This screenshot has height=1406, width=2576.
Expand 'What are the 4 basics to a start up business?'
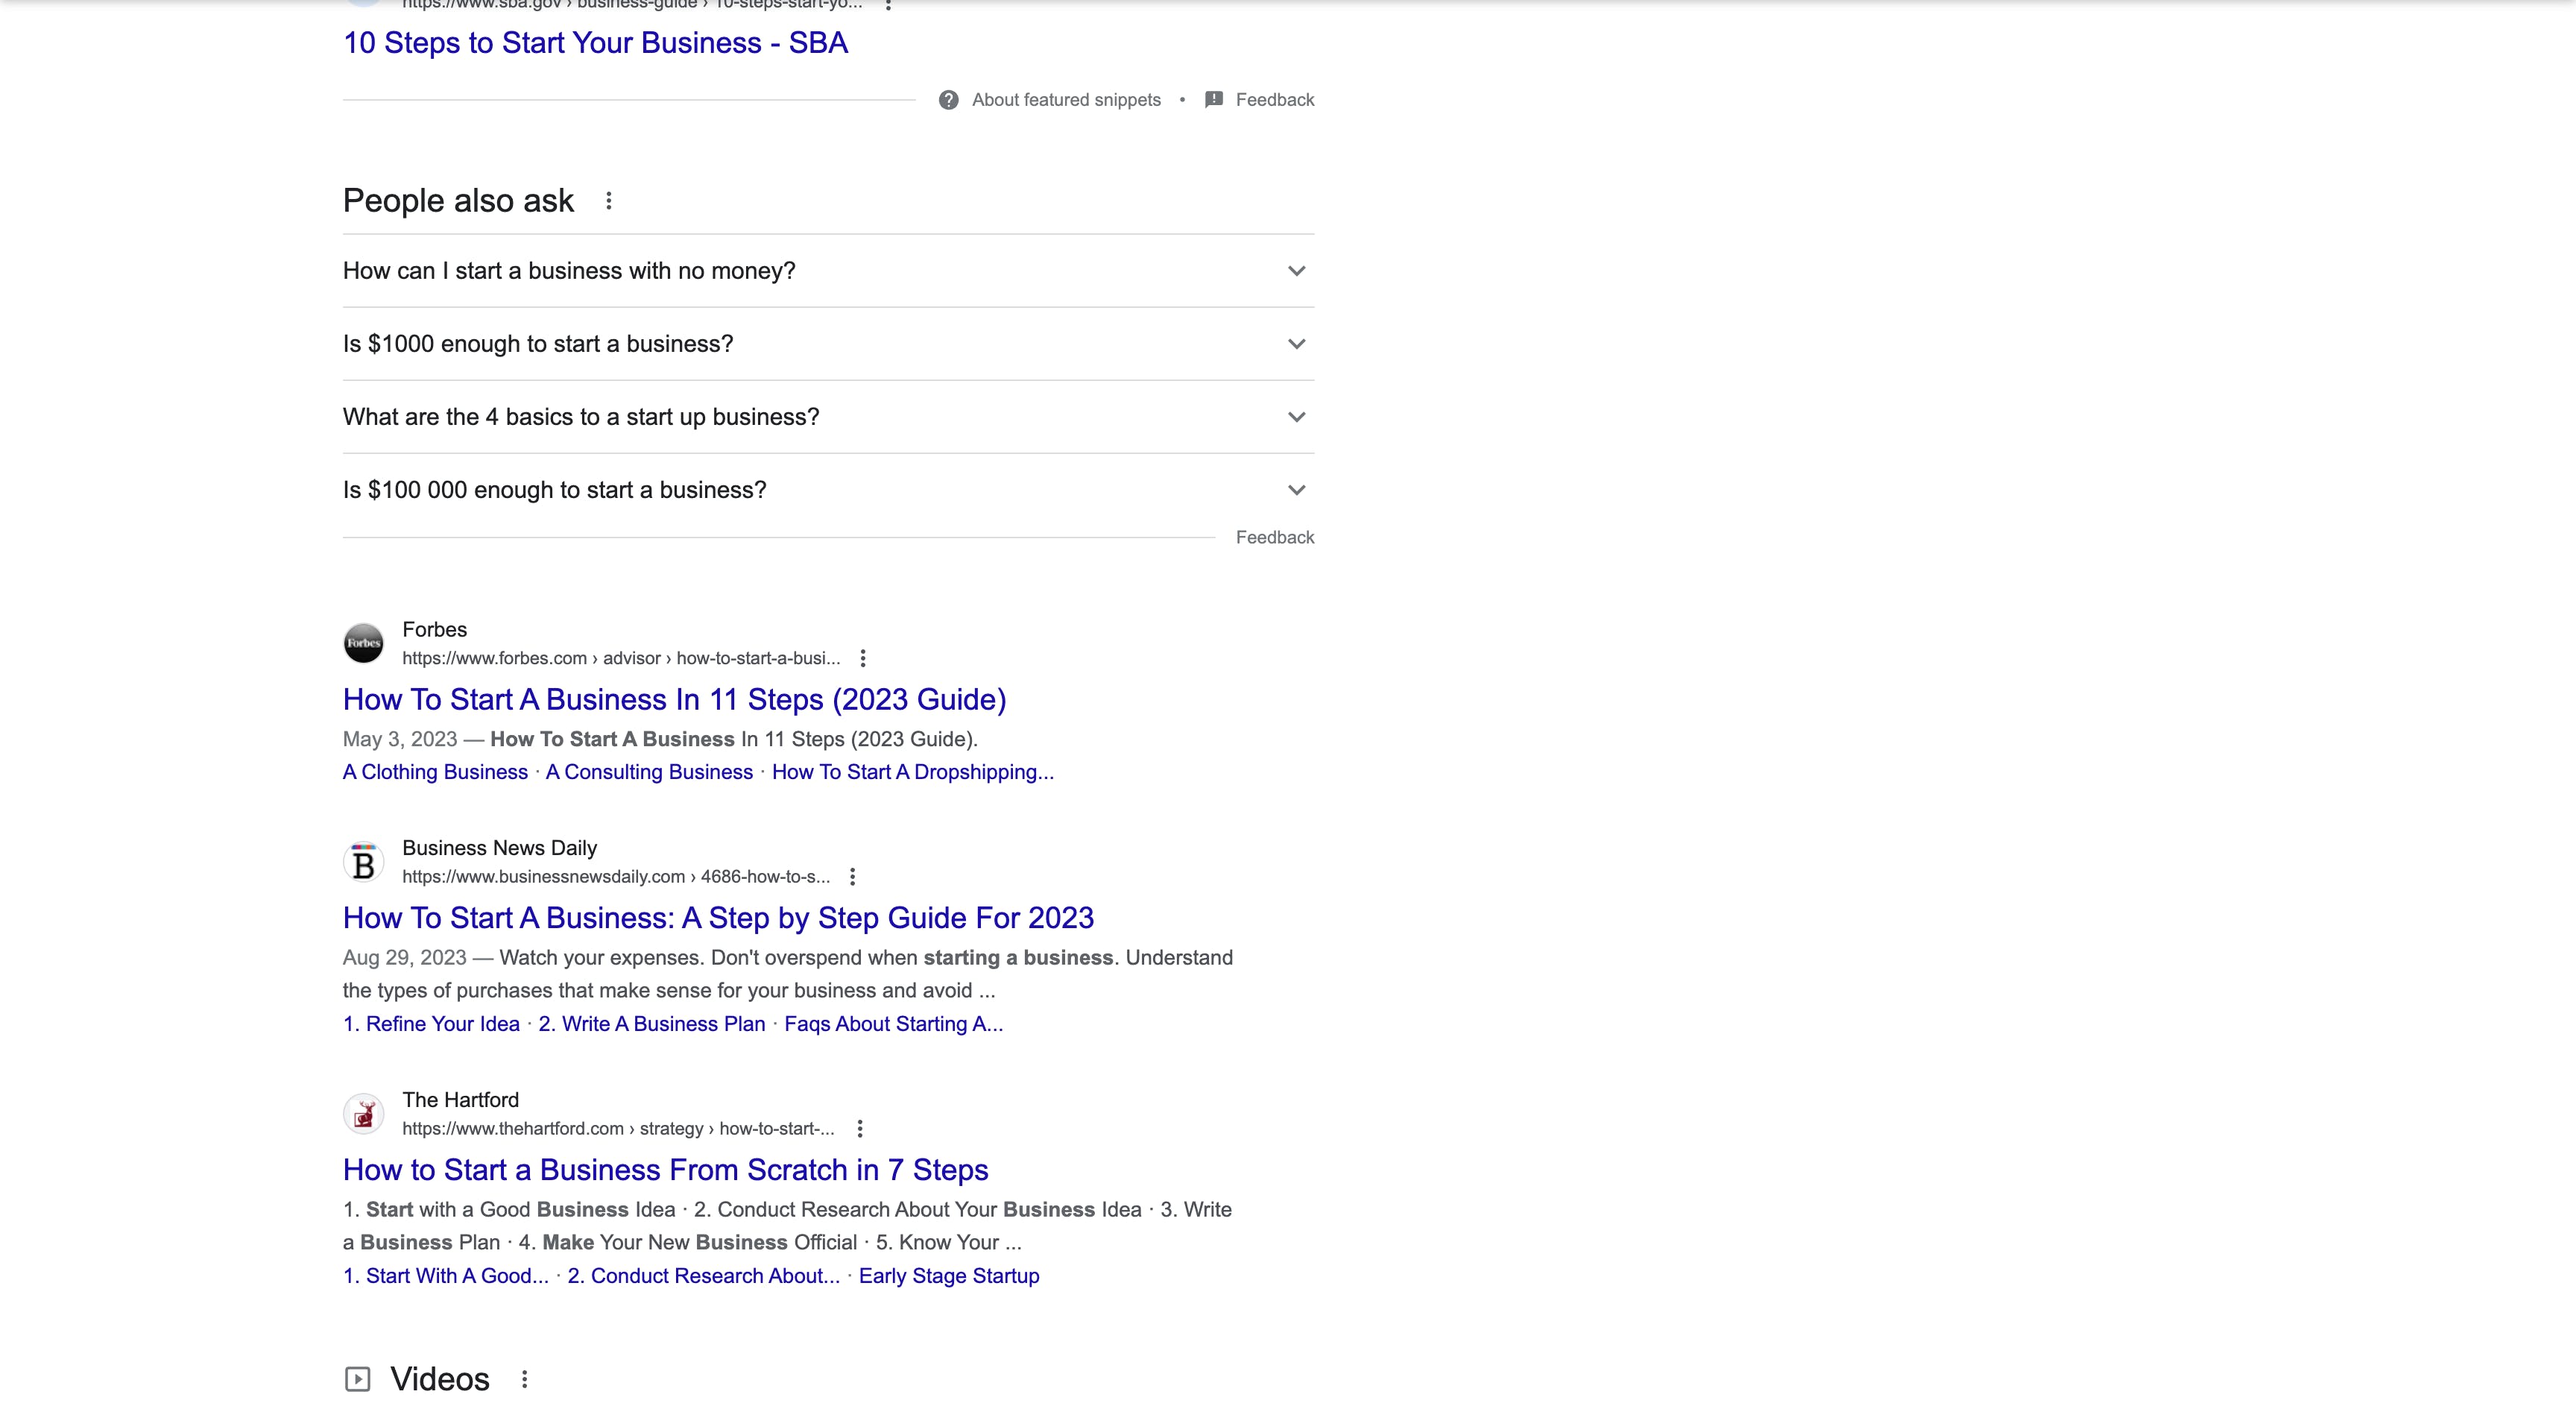[x=828, y=417]
